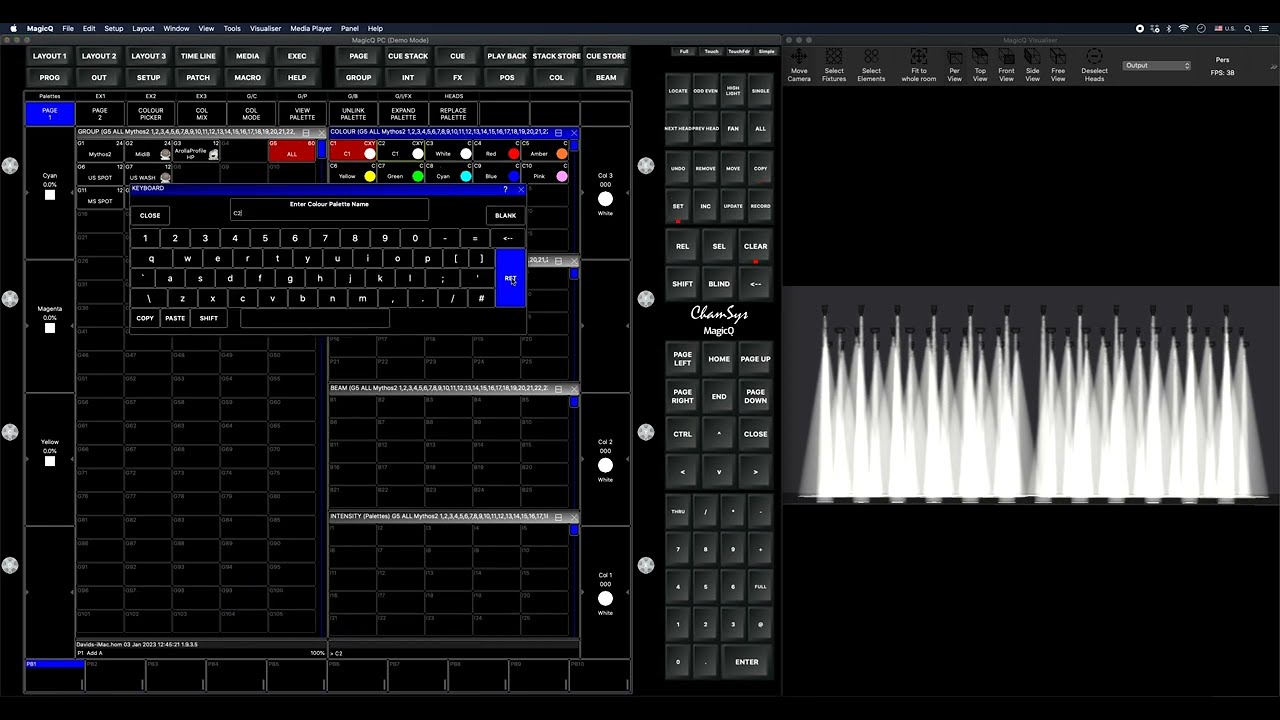Switch Visualiser to Free View
The height and width of the screenshot is (720, 1280).
click(1058, 66)
